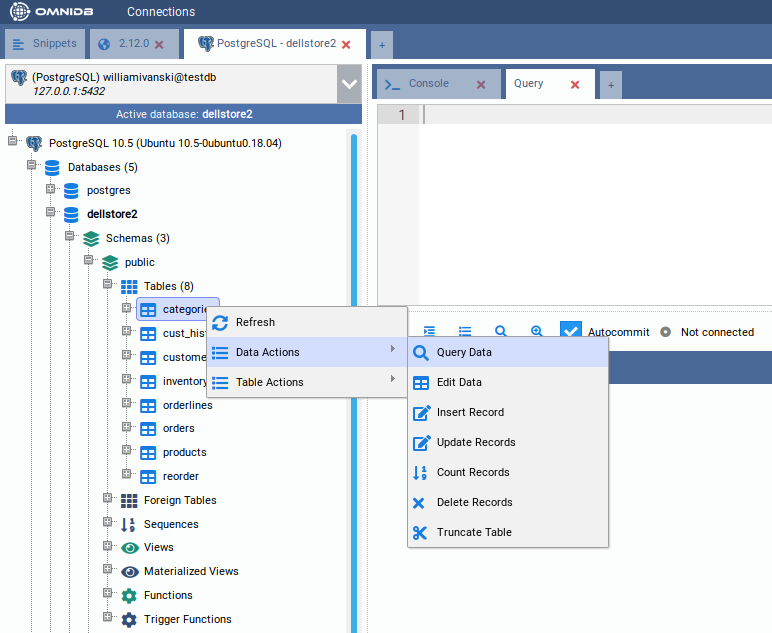Click the Refresh arrows icon

point(220,323)
